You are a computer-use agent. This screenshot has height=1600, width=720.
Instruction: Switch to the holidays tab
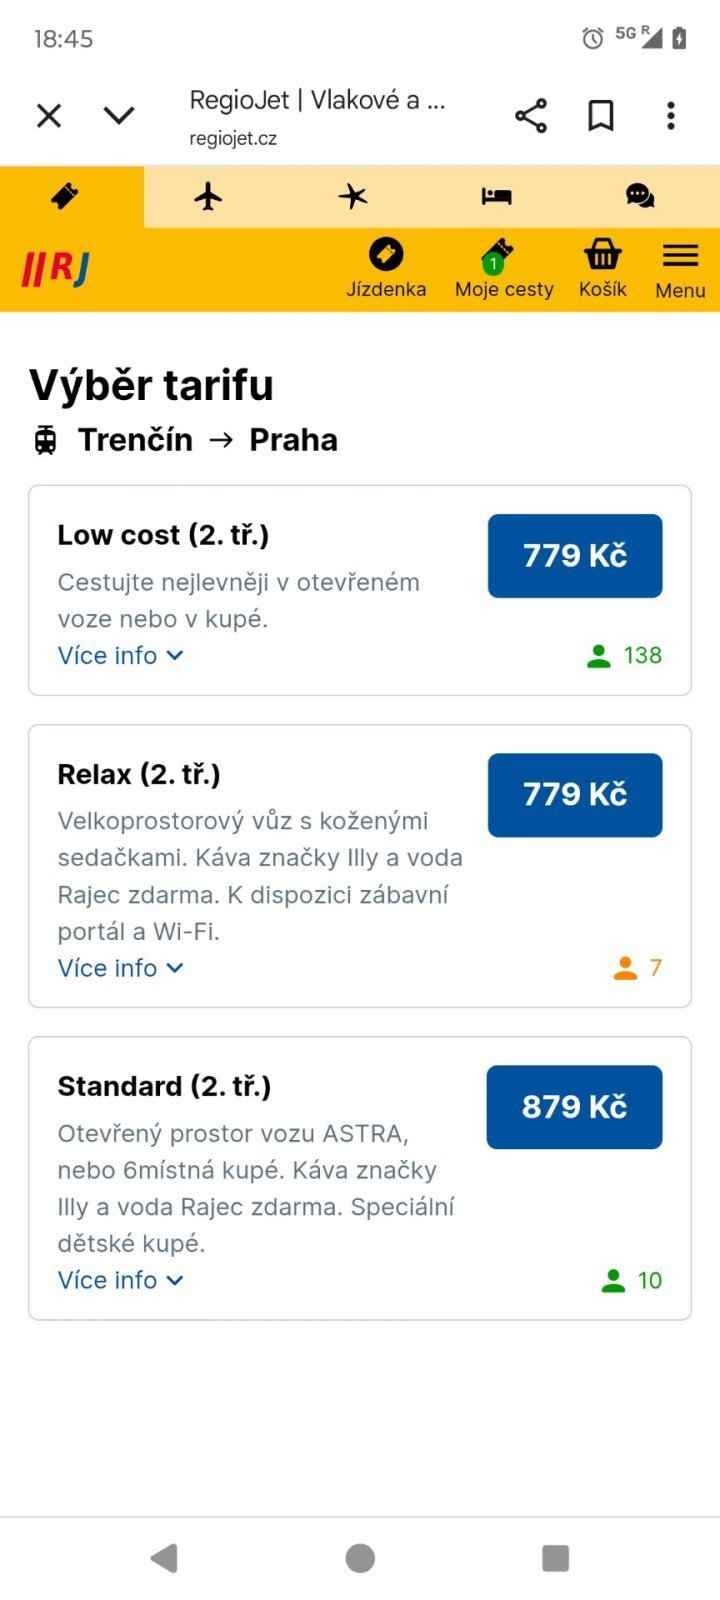click(x=352, y=196)
